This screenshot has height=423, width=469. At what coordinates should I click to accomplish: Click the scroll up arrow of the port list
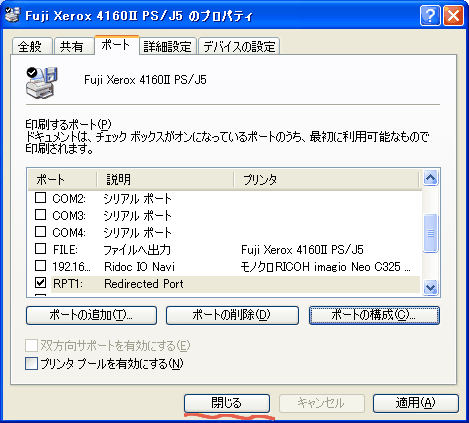tap(431, 178)
